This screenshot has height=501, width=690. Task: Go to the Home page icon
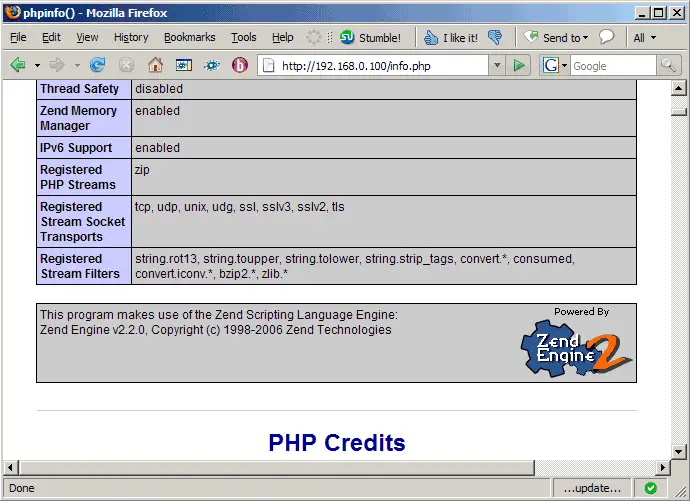155,65
